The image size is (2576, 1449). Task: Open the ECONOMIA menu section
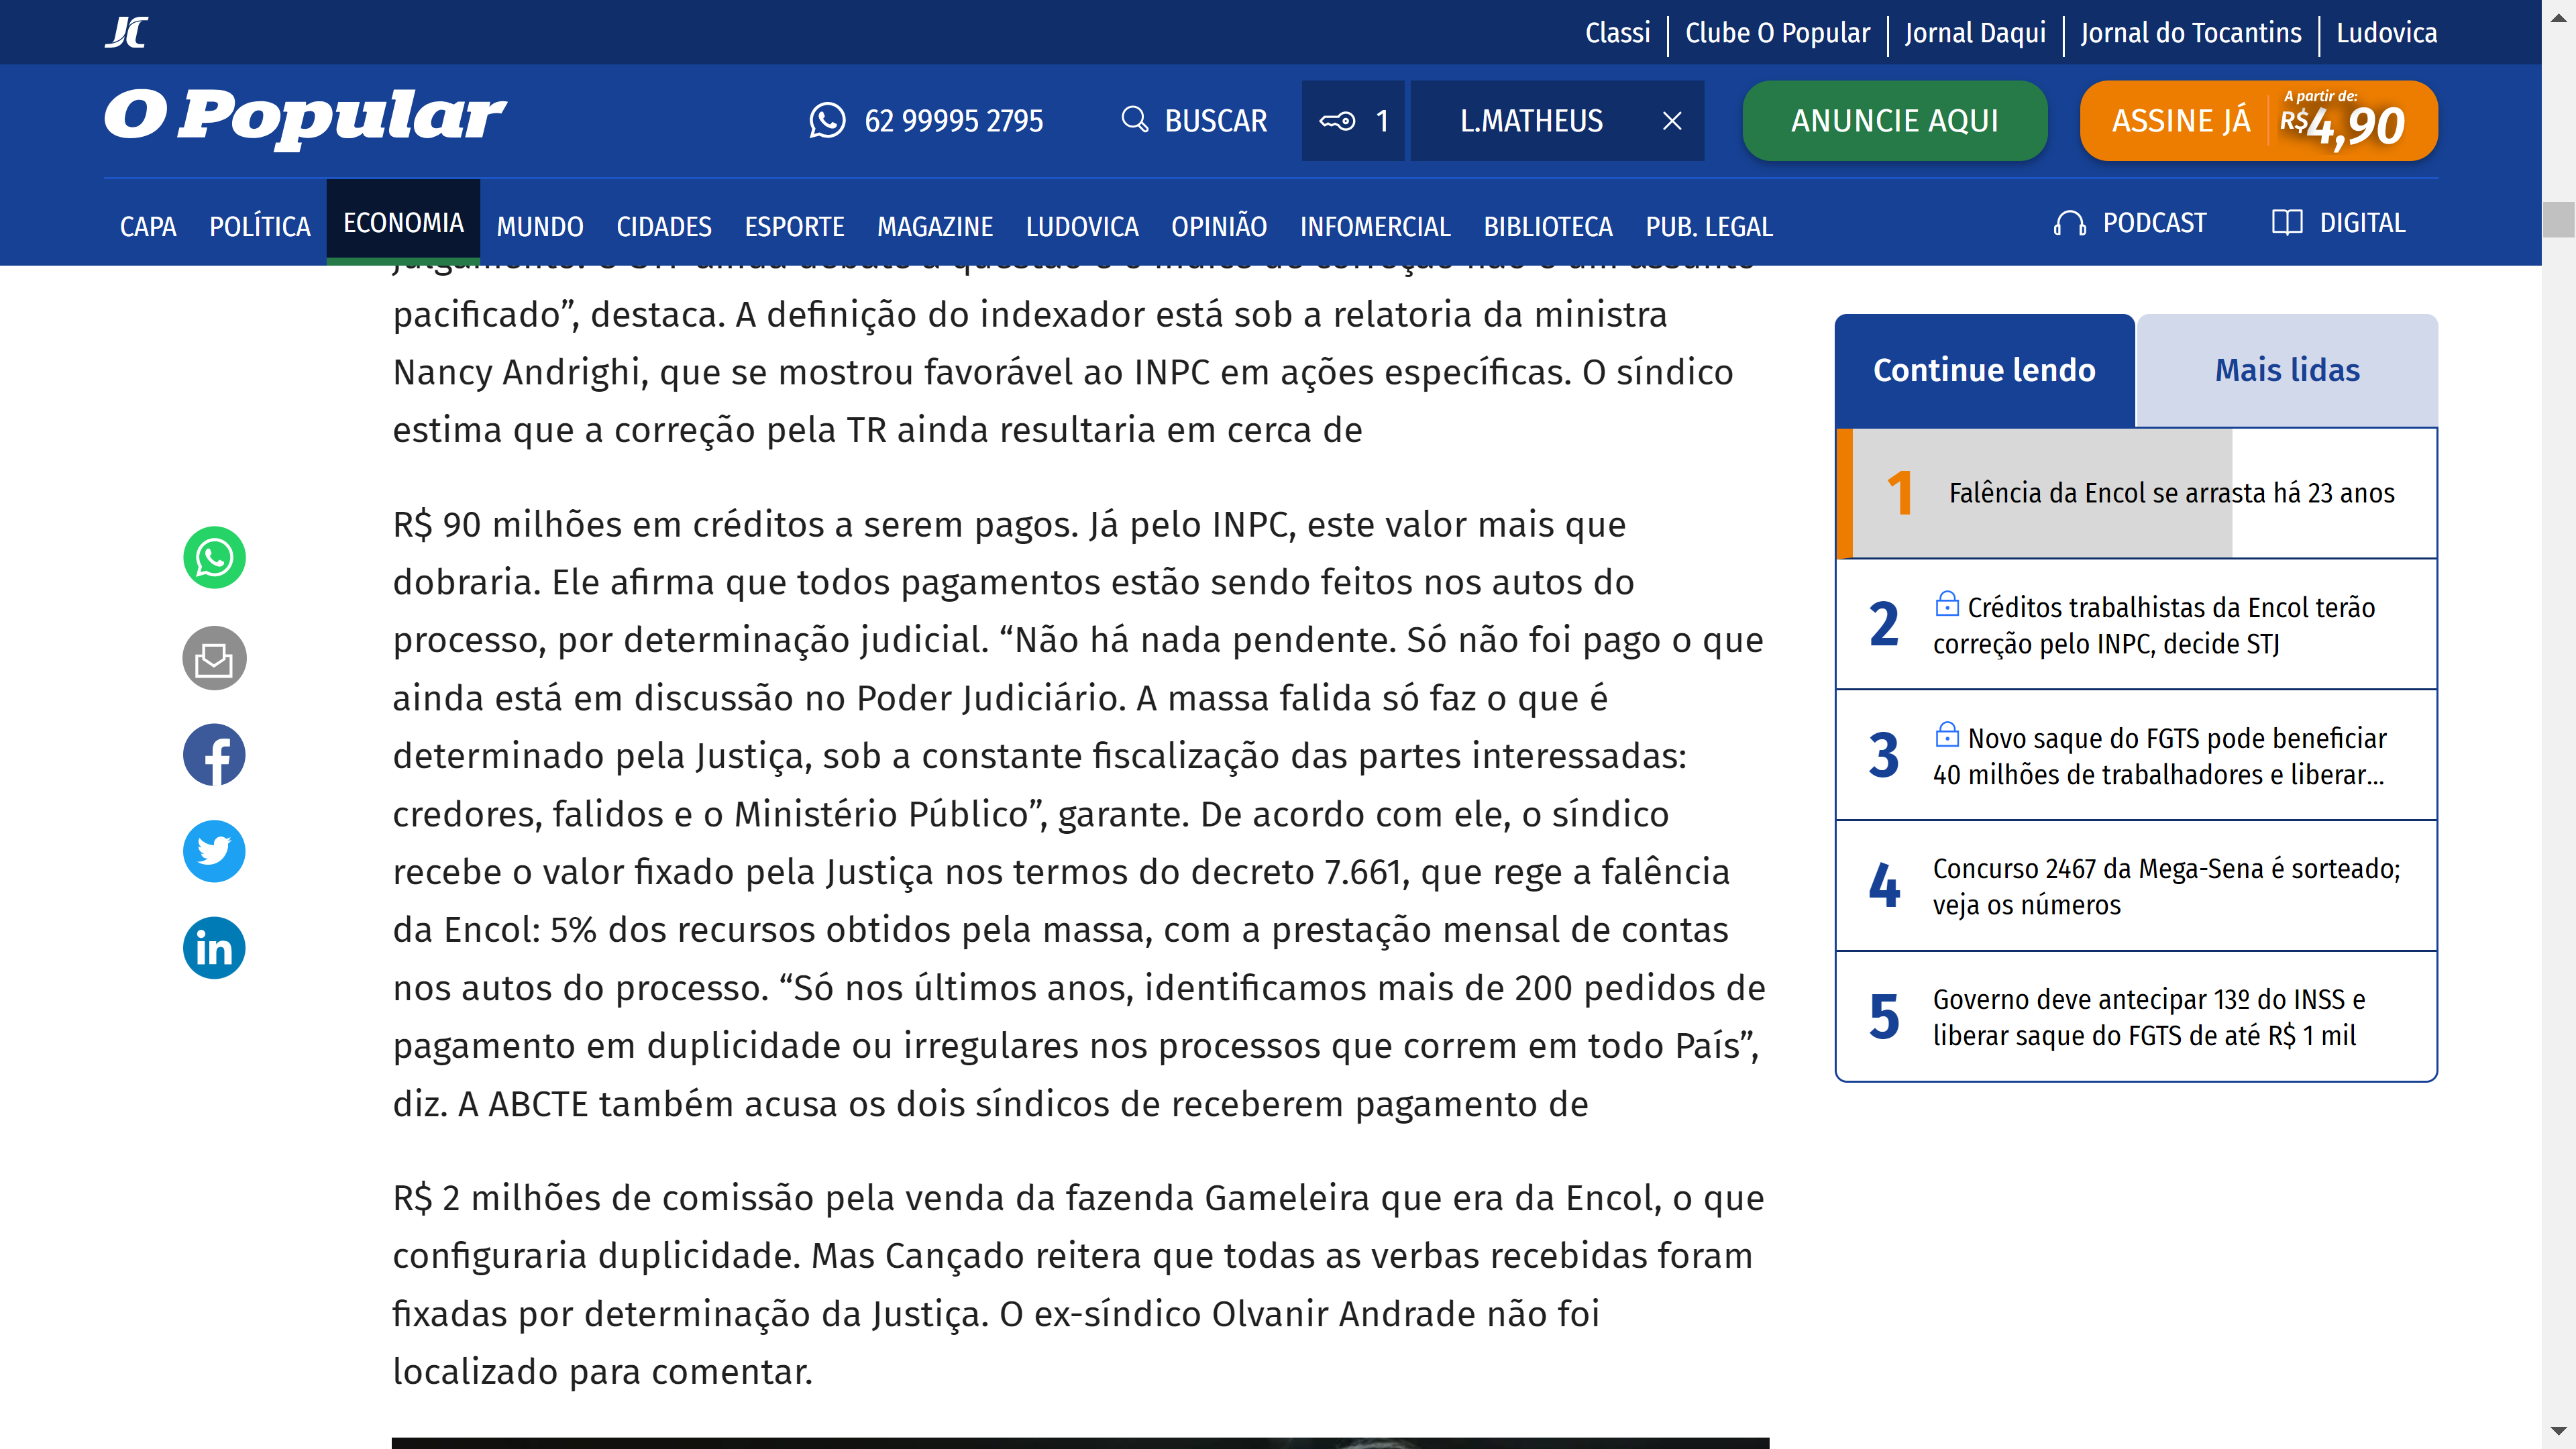(x=403, y=223)
